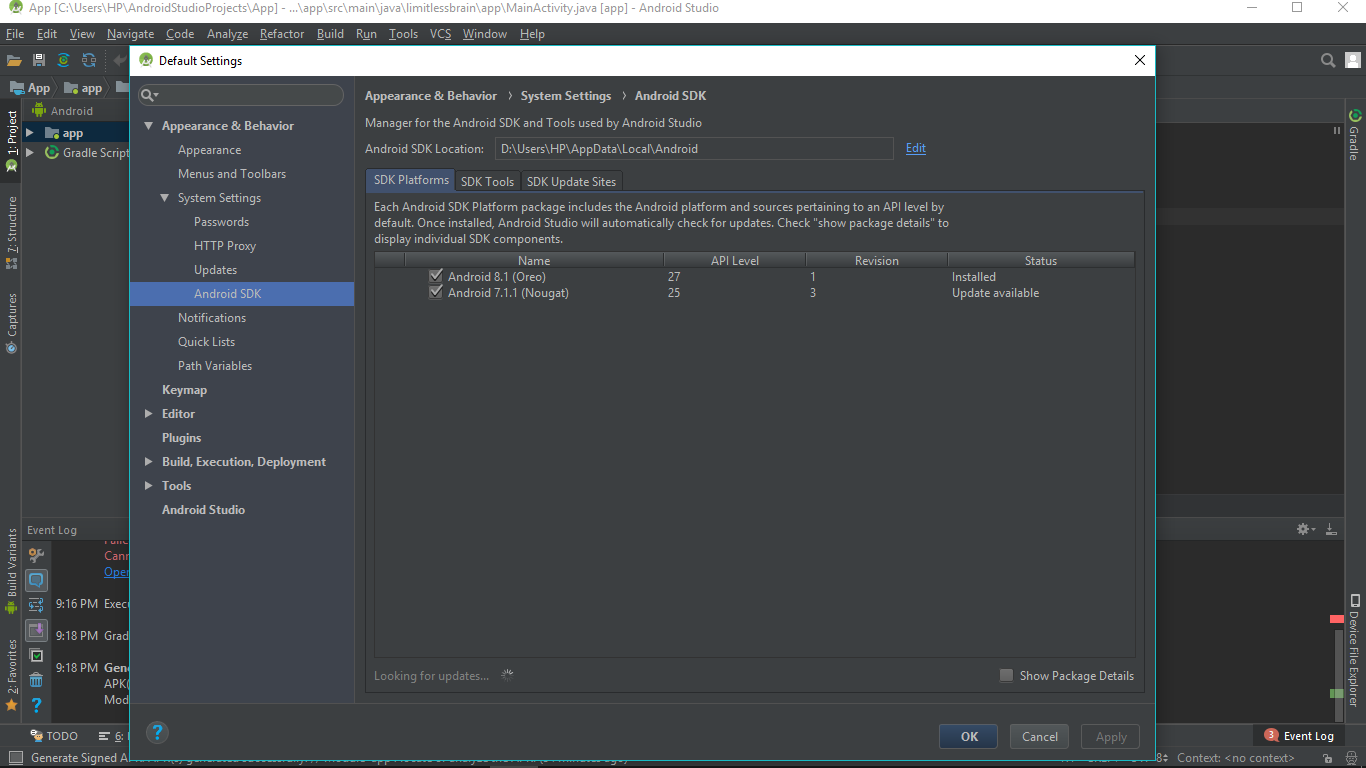The width and height of the screenshot is (1366, 768).
Task: Open the TODO tool window button
Action: point(54,735)
